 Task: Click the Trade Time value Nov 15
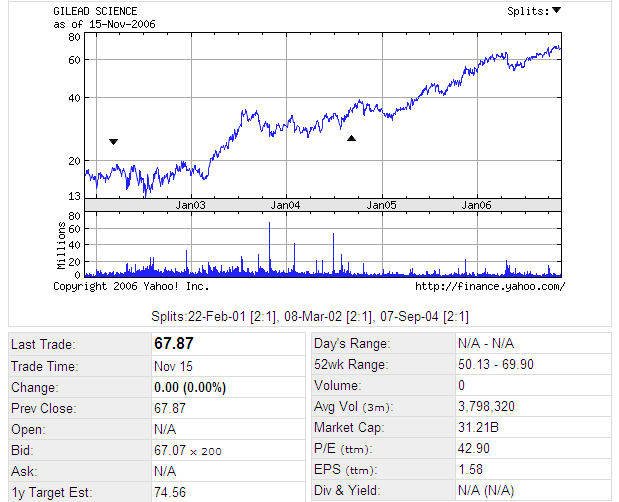click(x=173, y=366)
